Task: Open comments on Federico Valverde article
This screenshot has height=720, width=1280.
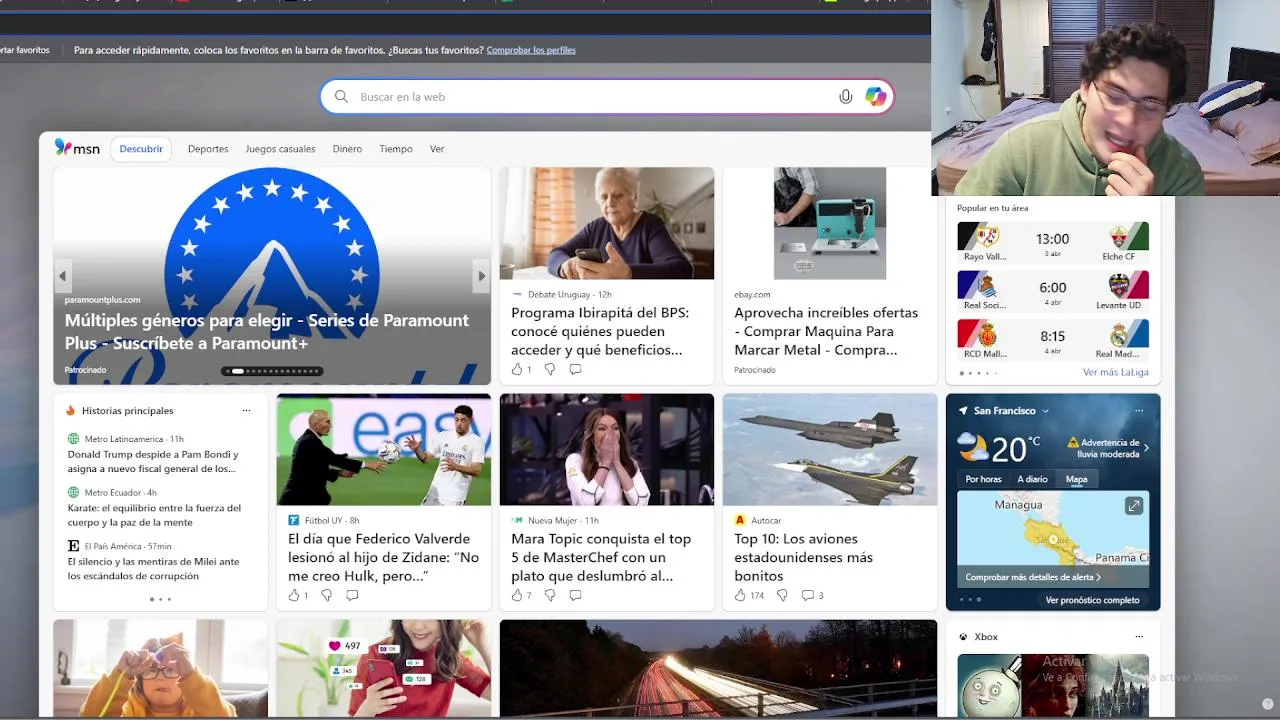Action: (352, 595)
